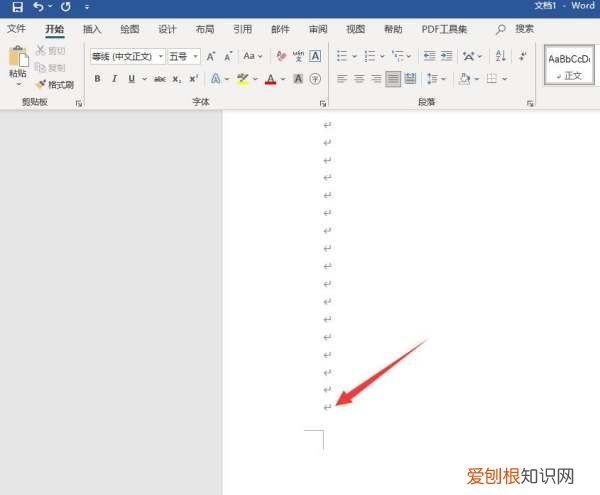Redo with the repeat icon
This screenshot has height=495, width=600.
tap(65, 7)
